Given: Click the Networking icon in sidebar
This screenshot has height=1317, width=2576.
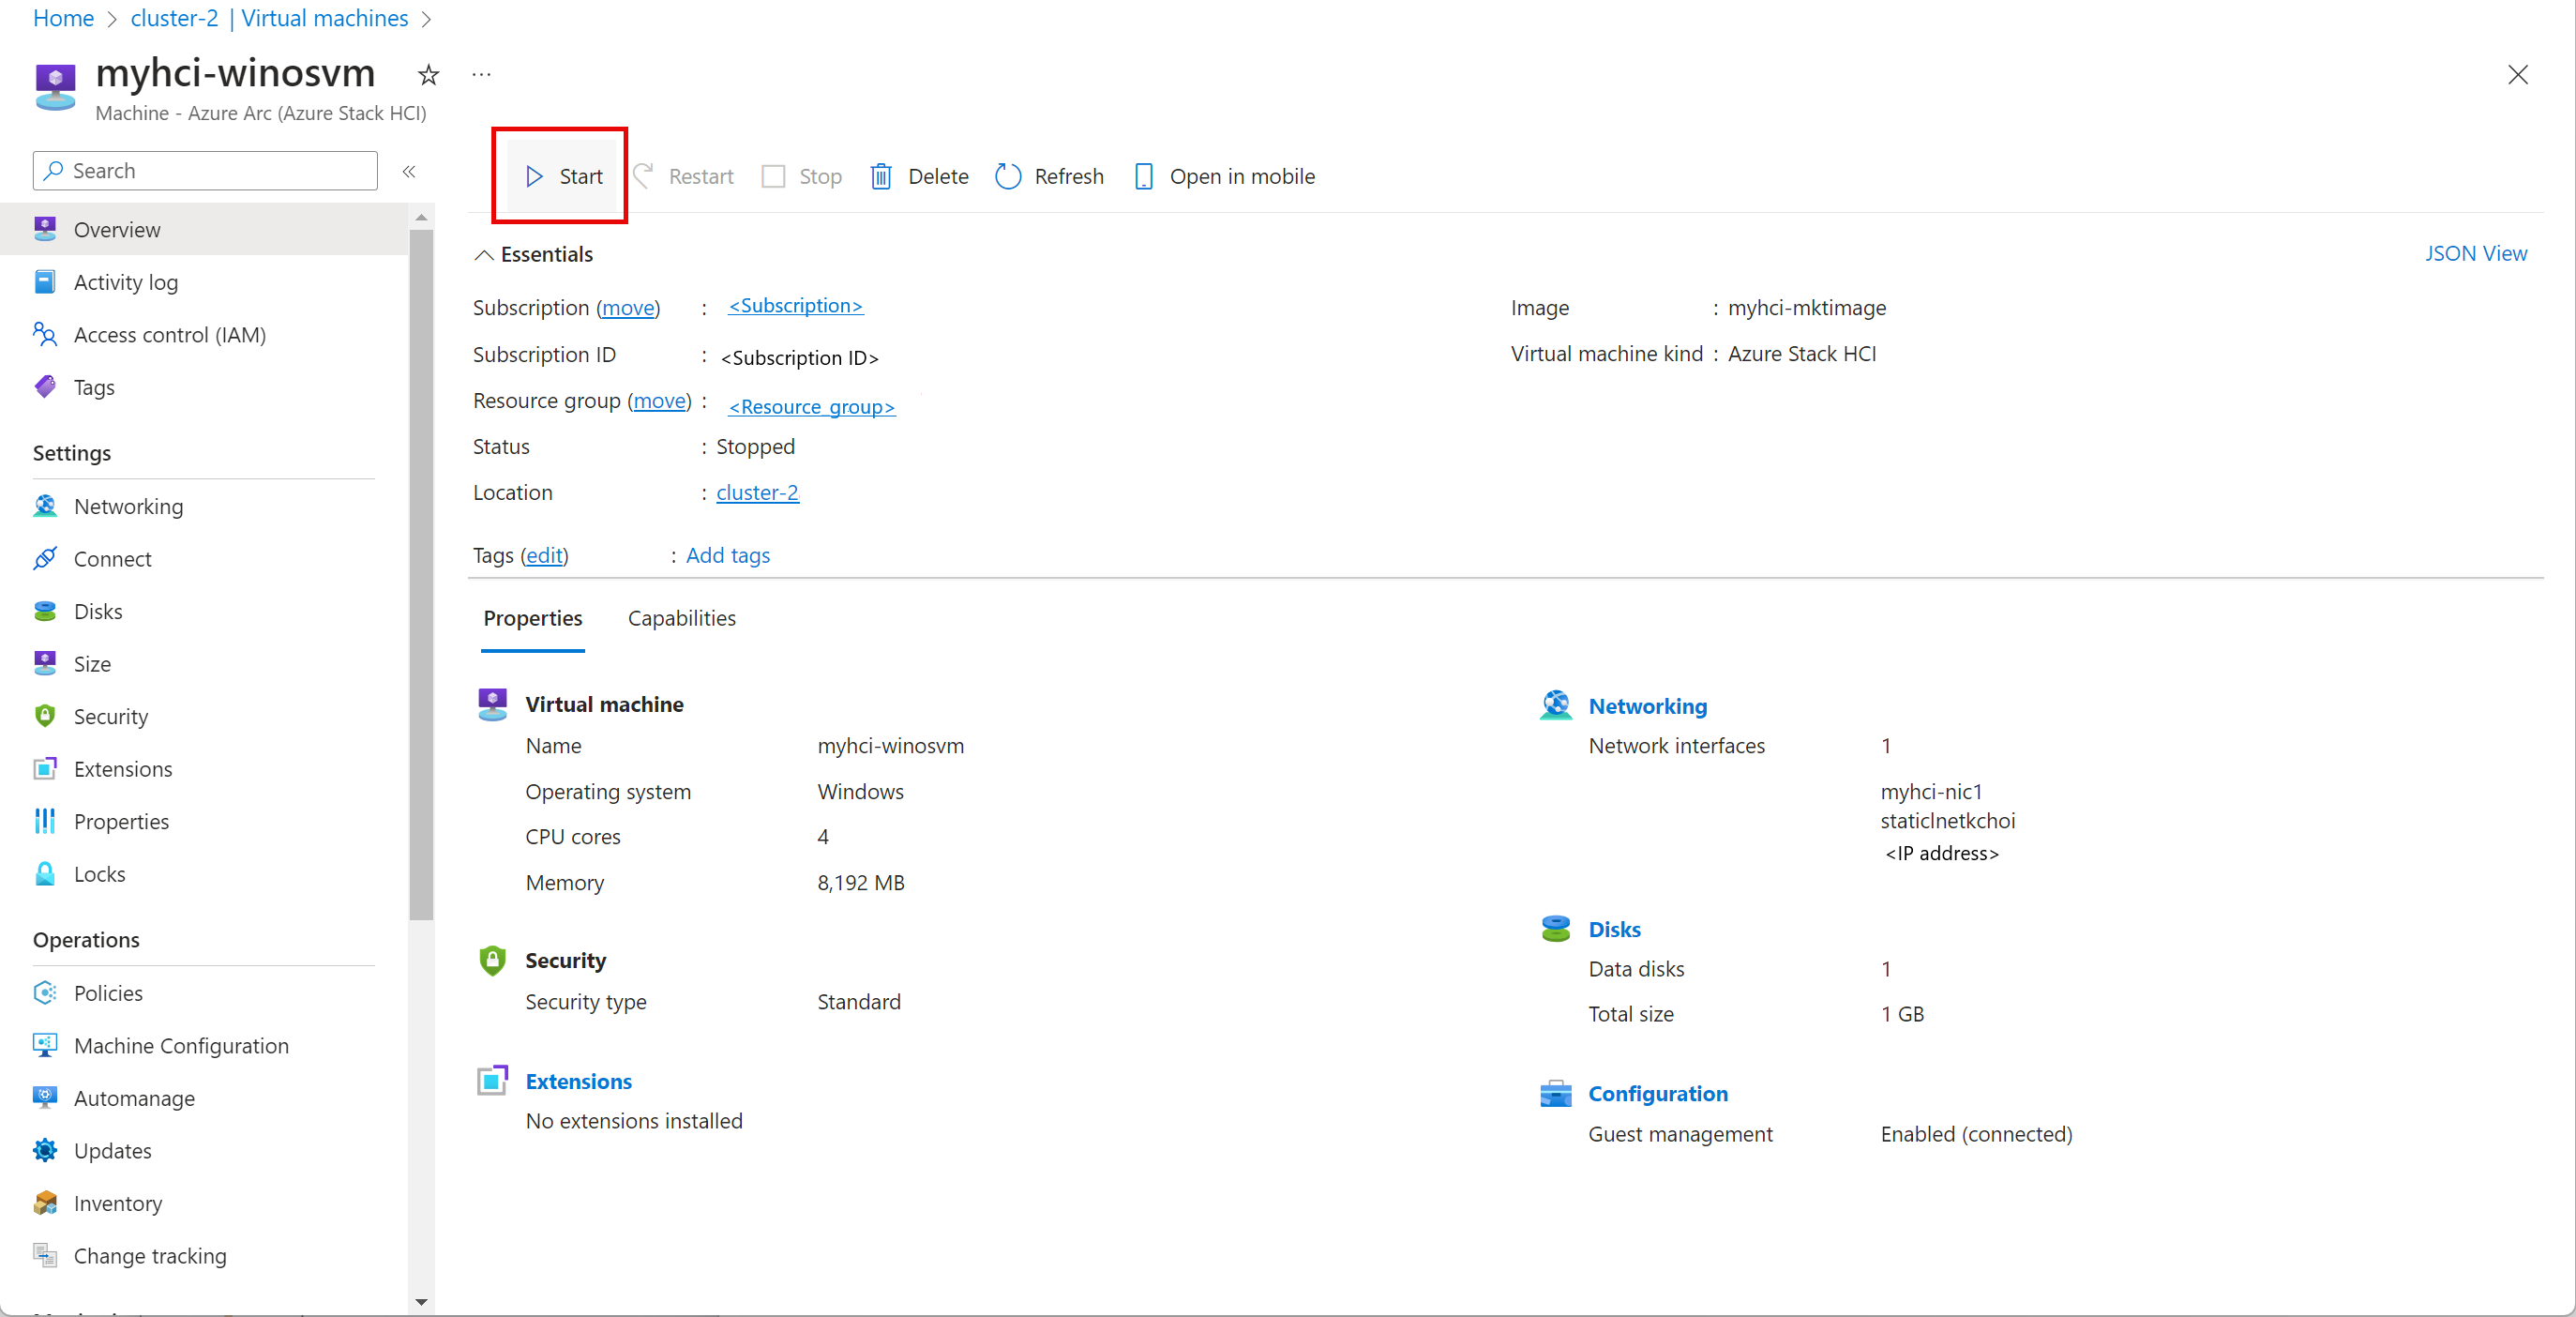Looking at the screenshot, I should (45, 506).
